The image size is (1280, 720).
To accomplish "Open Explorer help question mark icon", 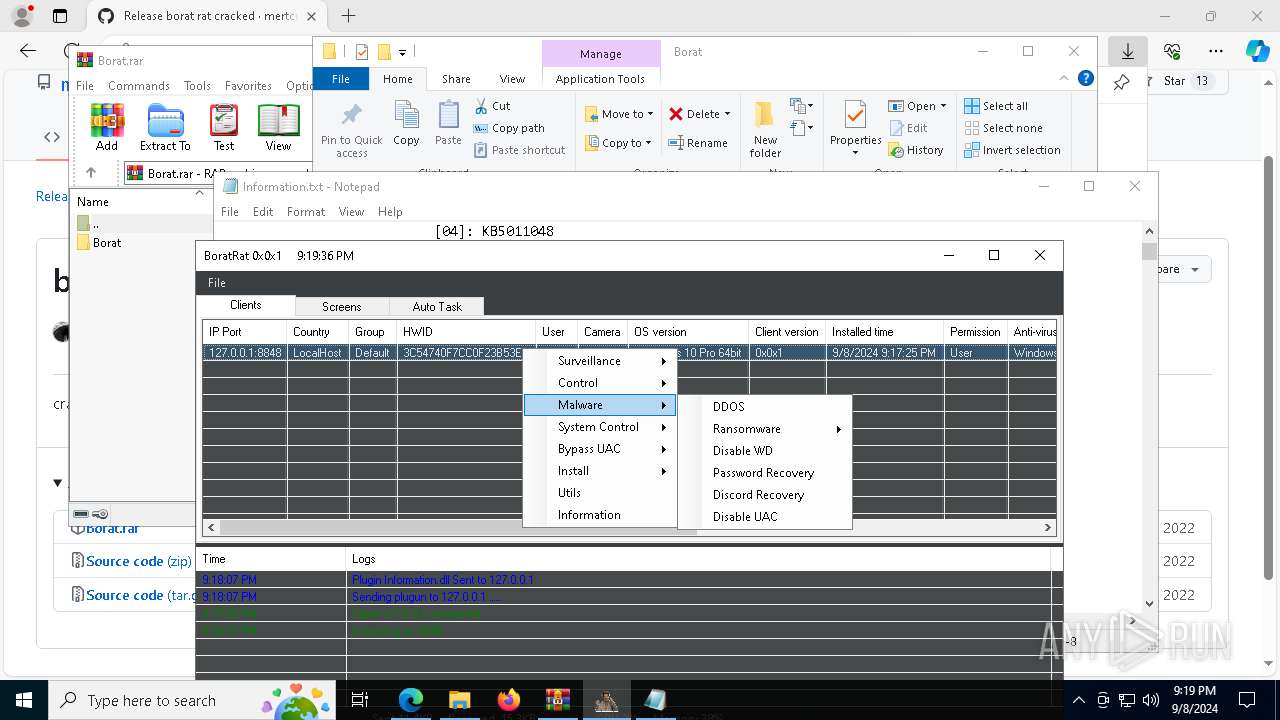I will point(1086,78).
